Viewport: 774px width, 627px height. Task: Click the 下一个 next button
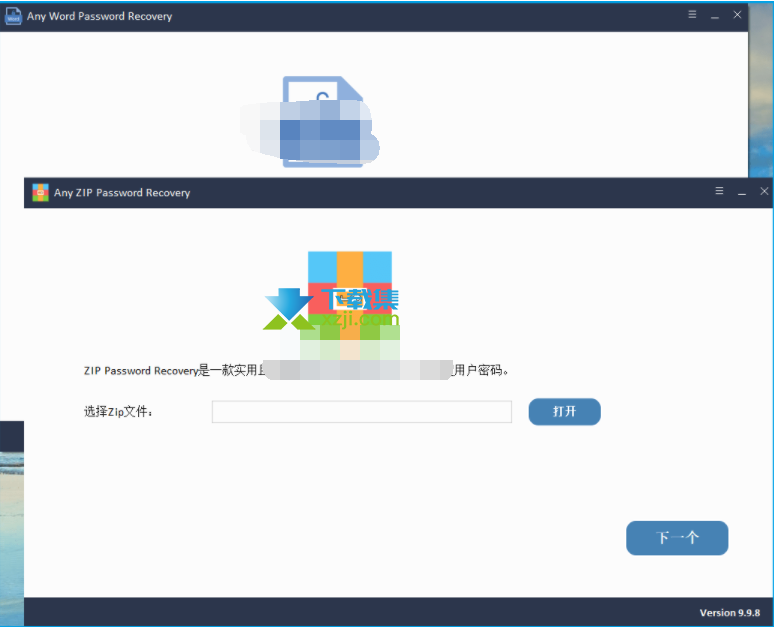click(x=677, y=538)
